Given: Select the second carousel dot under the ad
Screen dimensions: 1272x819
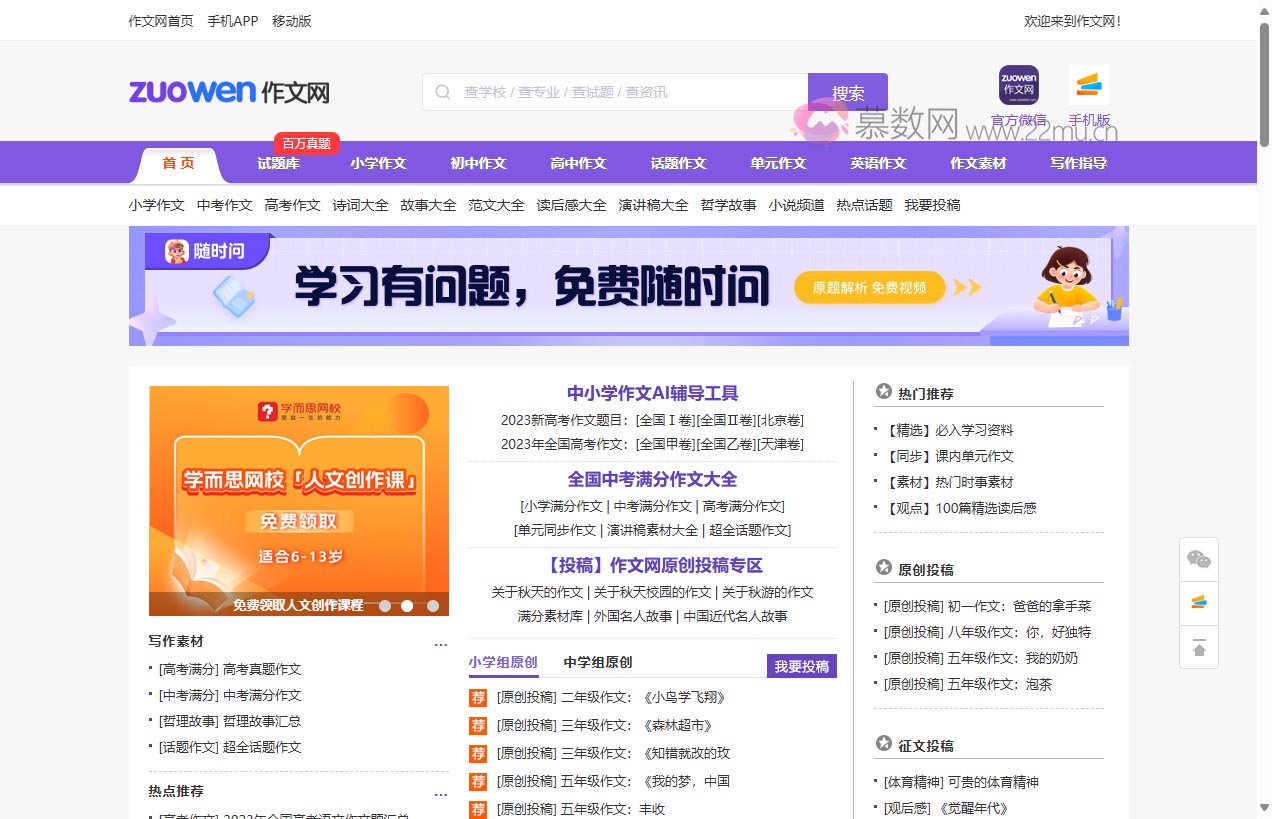Looking at the screenshot, I should pos(407,605).
